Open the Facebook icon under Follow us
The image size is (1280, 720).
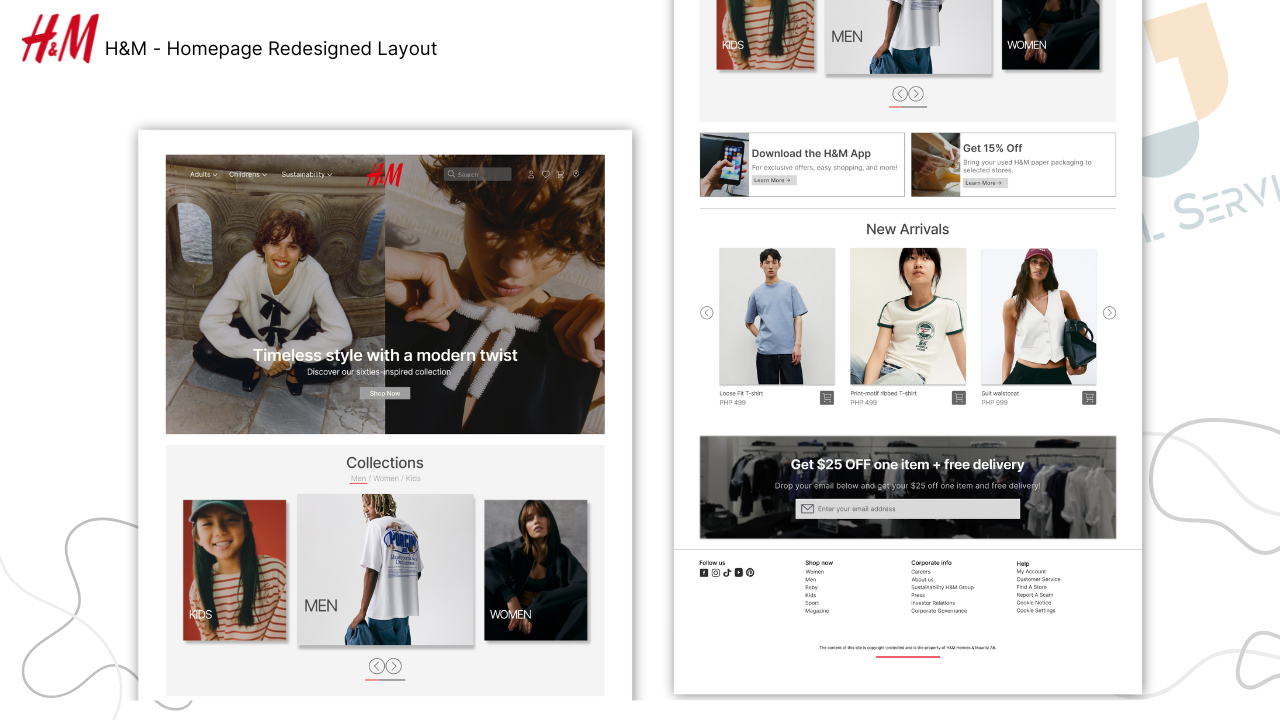click(704, 573)
